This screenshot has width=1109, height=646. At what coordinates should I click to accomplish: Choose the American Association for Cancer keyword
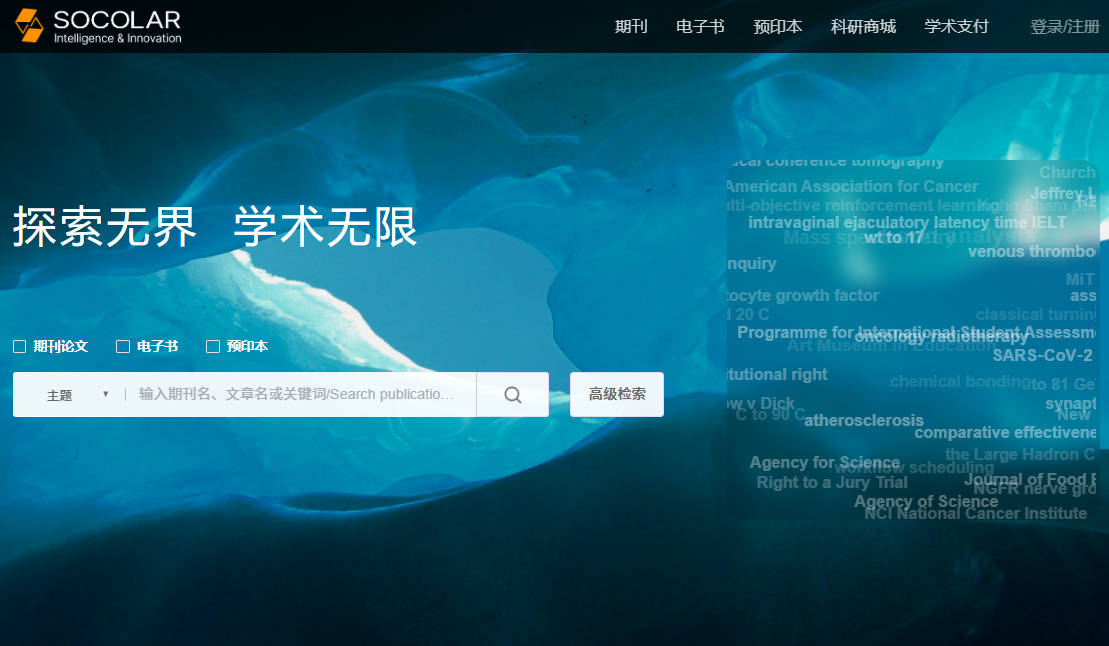point(851,187)
